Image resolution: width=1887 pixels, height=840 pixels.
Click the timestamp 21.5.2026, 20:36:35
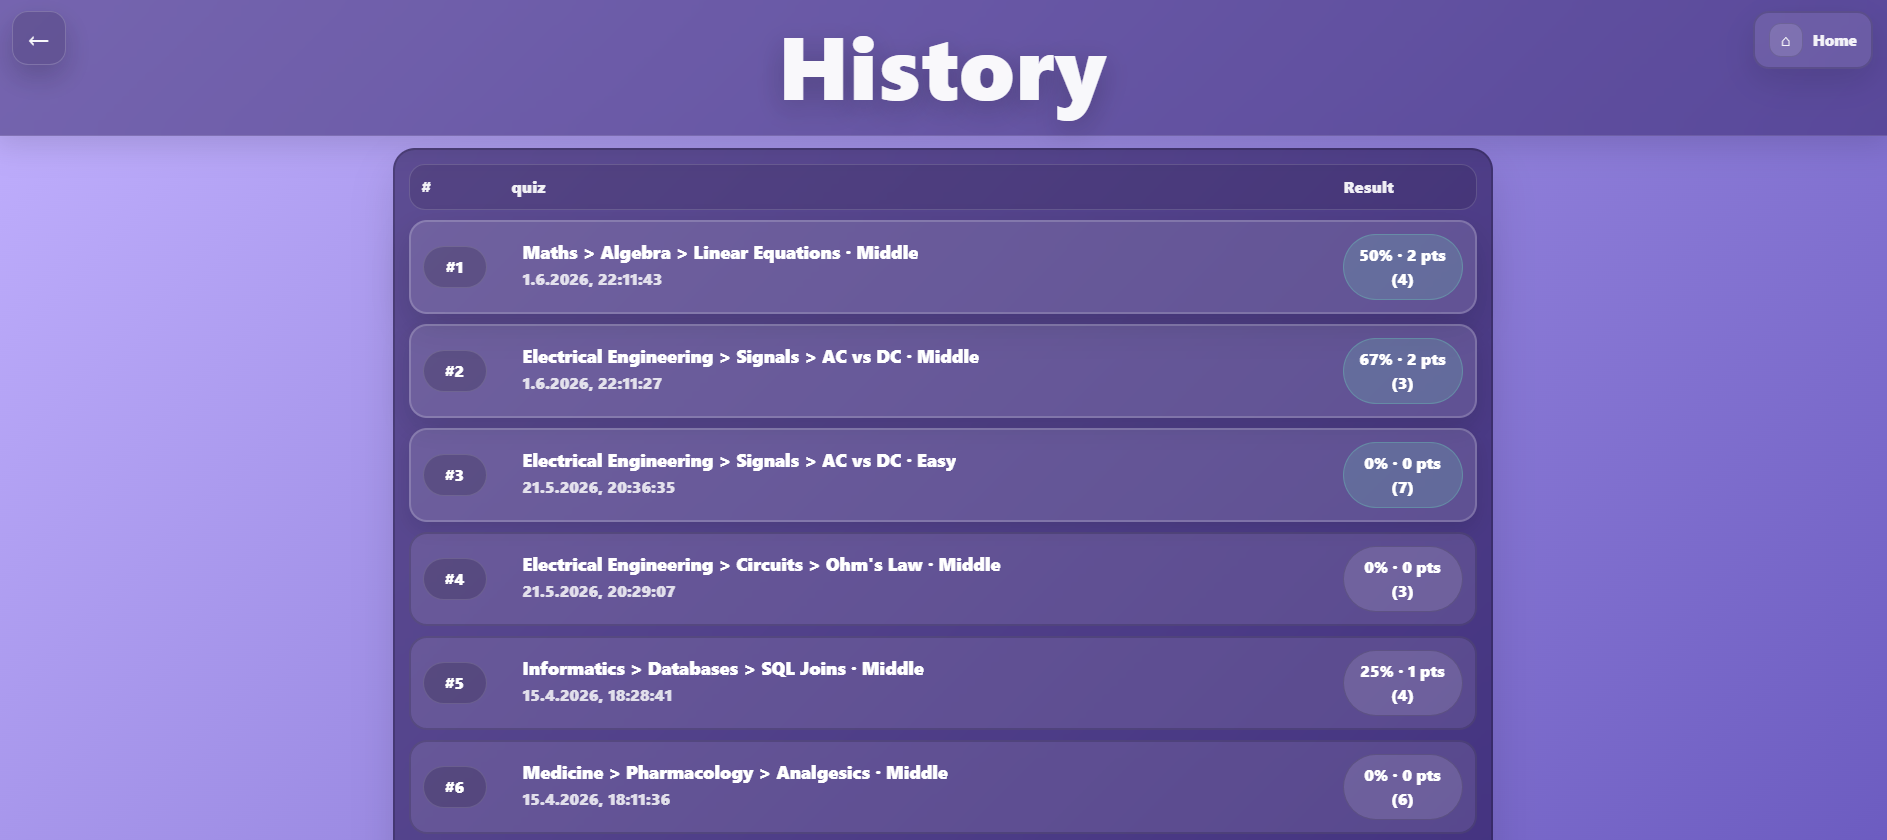click(598, 488)
